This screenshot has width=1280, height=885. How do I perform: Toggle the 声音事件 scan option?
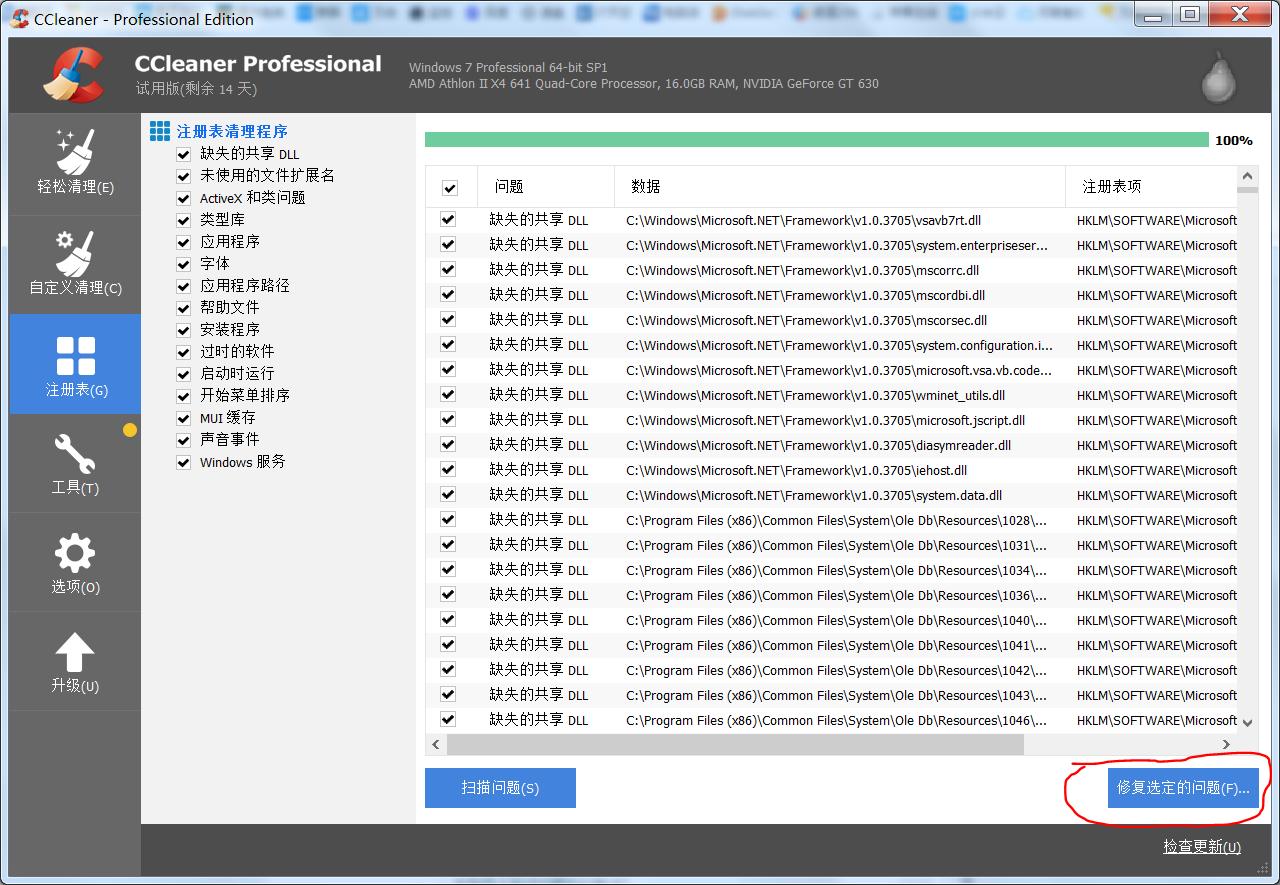pos(184,439)
